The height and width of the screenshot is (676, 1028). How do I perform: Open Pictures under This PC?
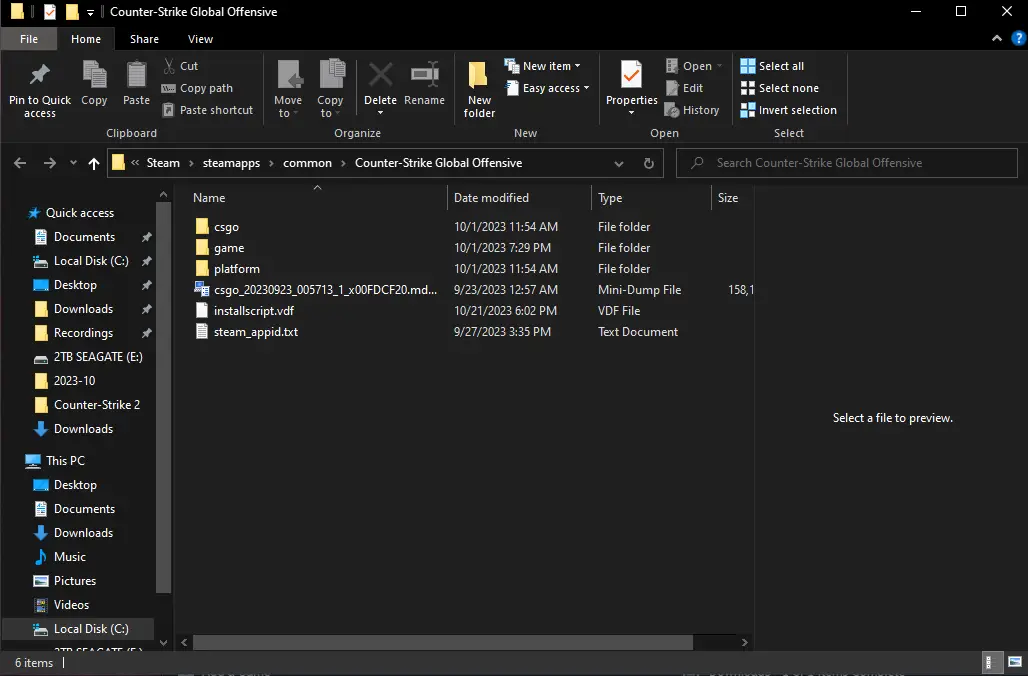(x=75, y=581)
